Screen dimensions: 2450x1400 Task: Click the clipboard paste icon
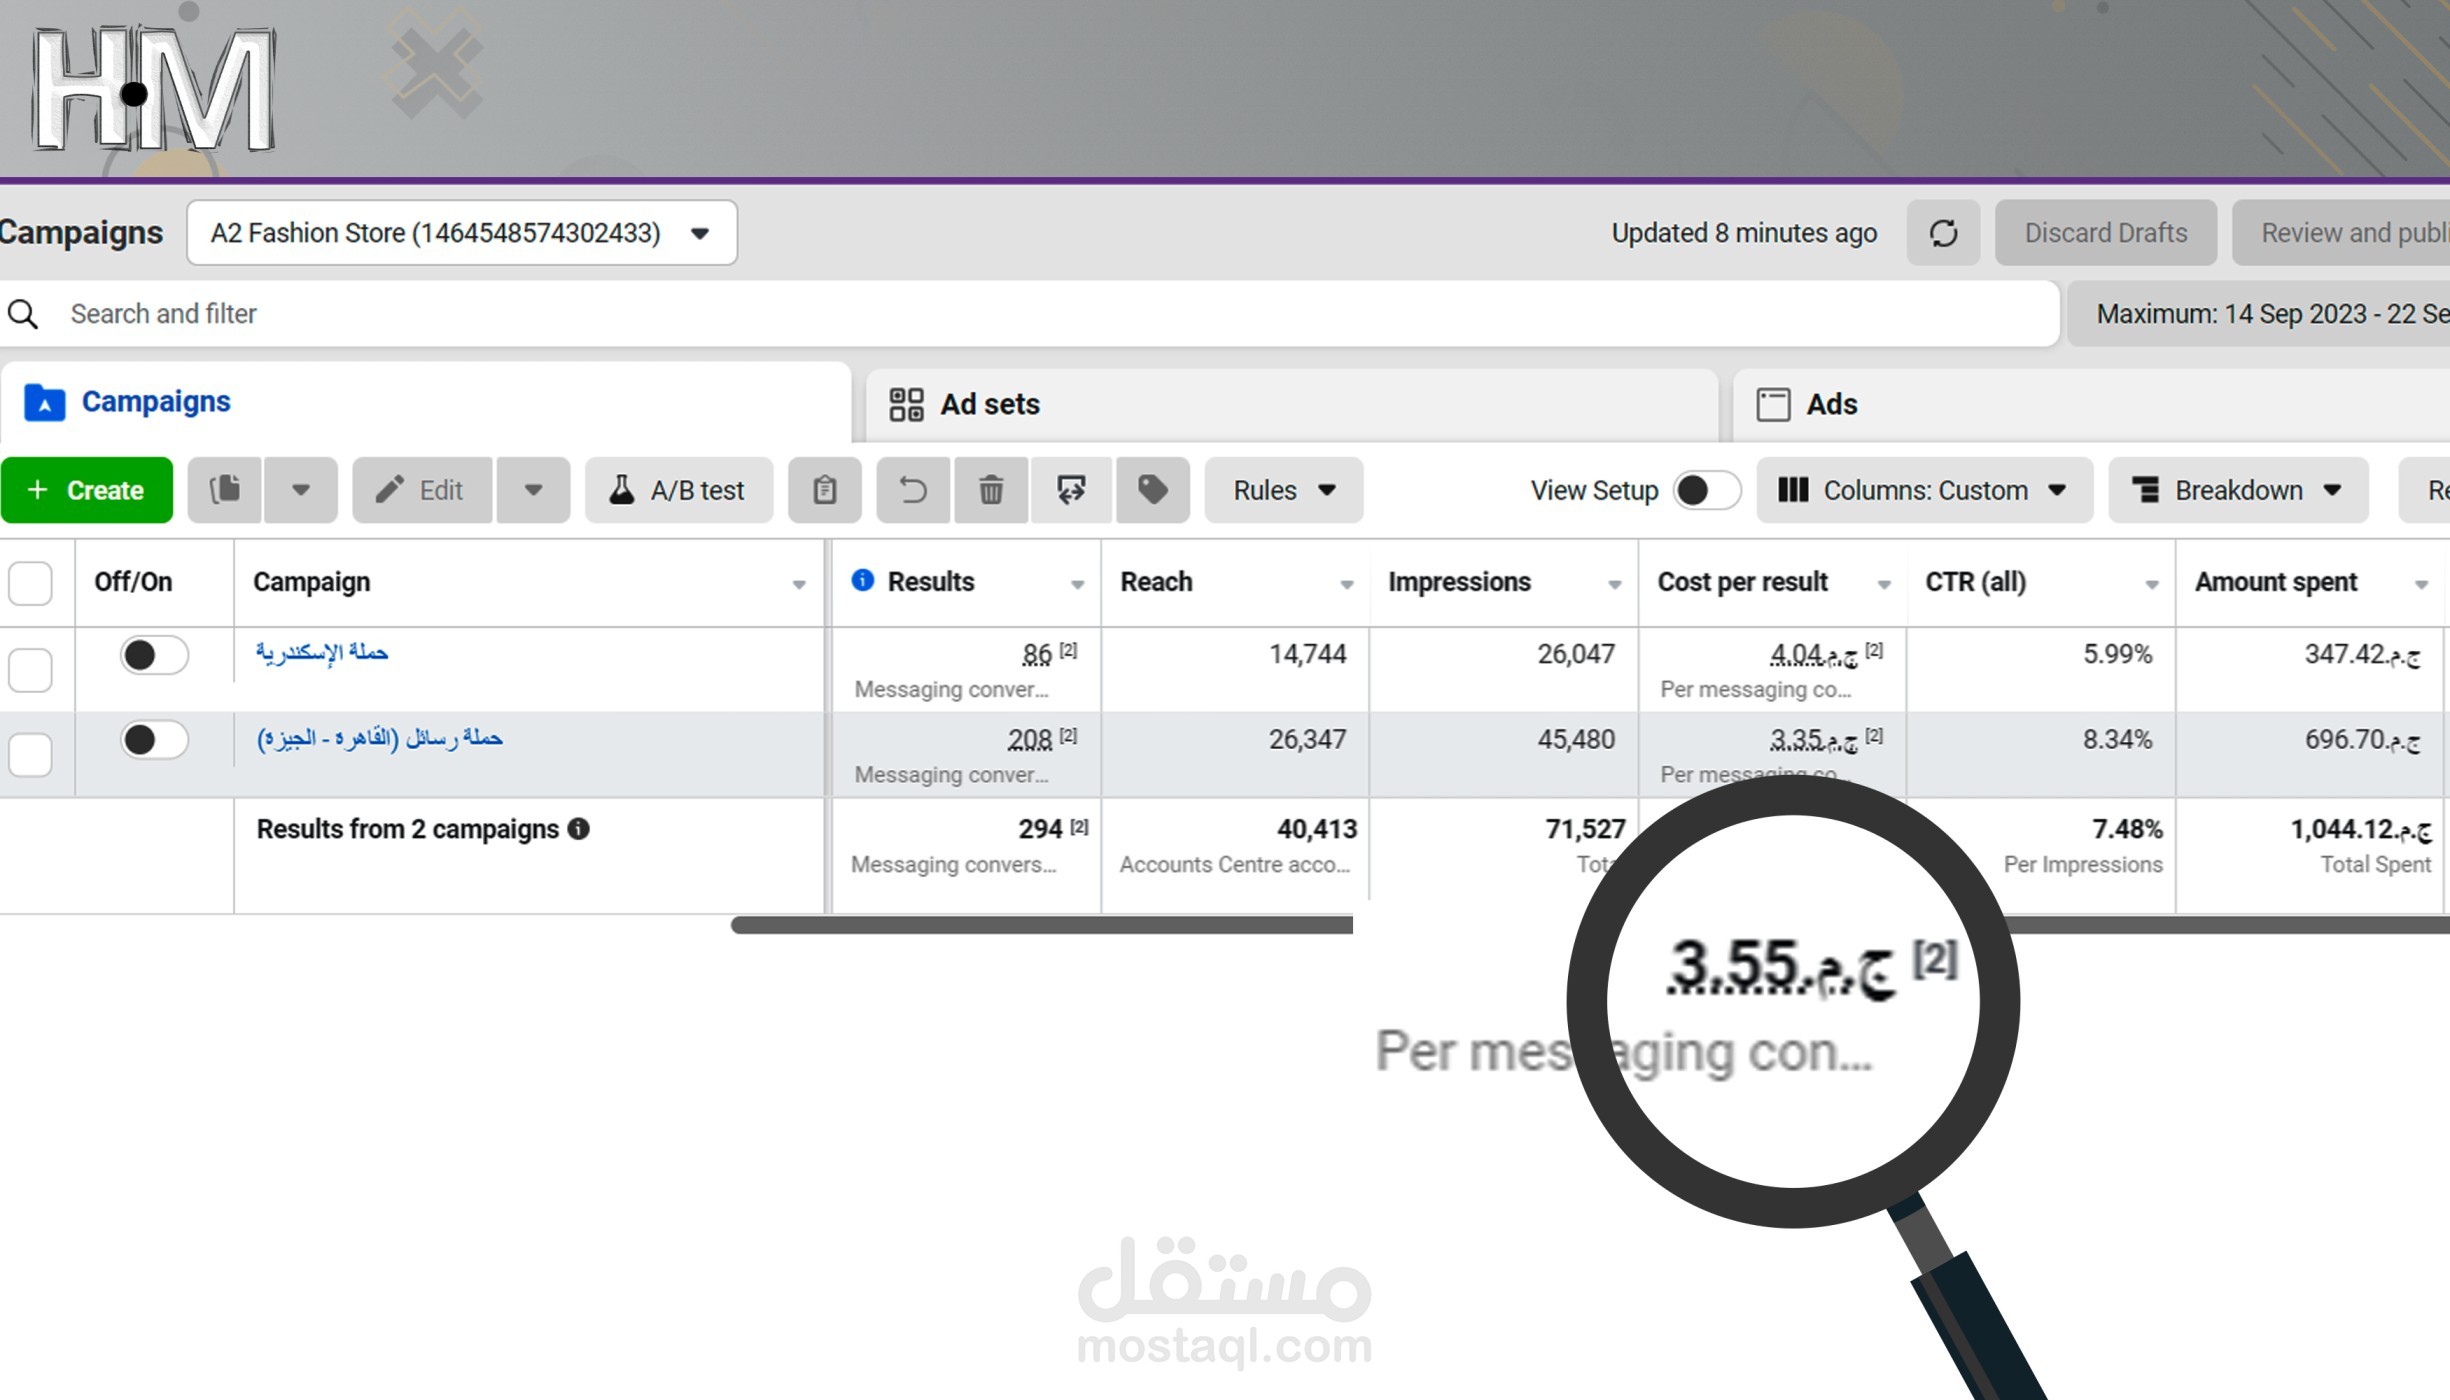824,490
